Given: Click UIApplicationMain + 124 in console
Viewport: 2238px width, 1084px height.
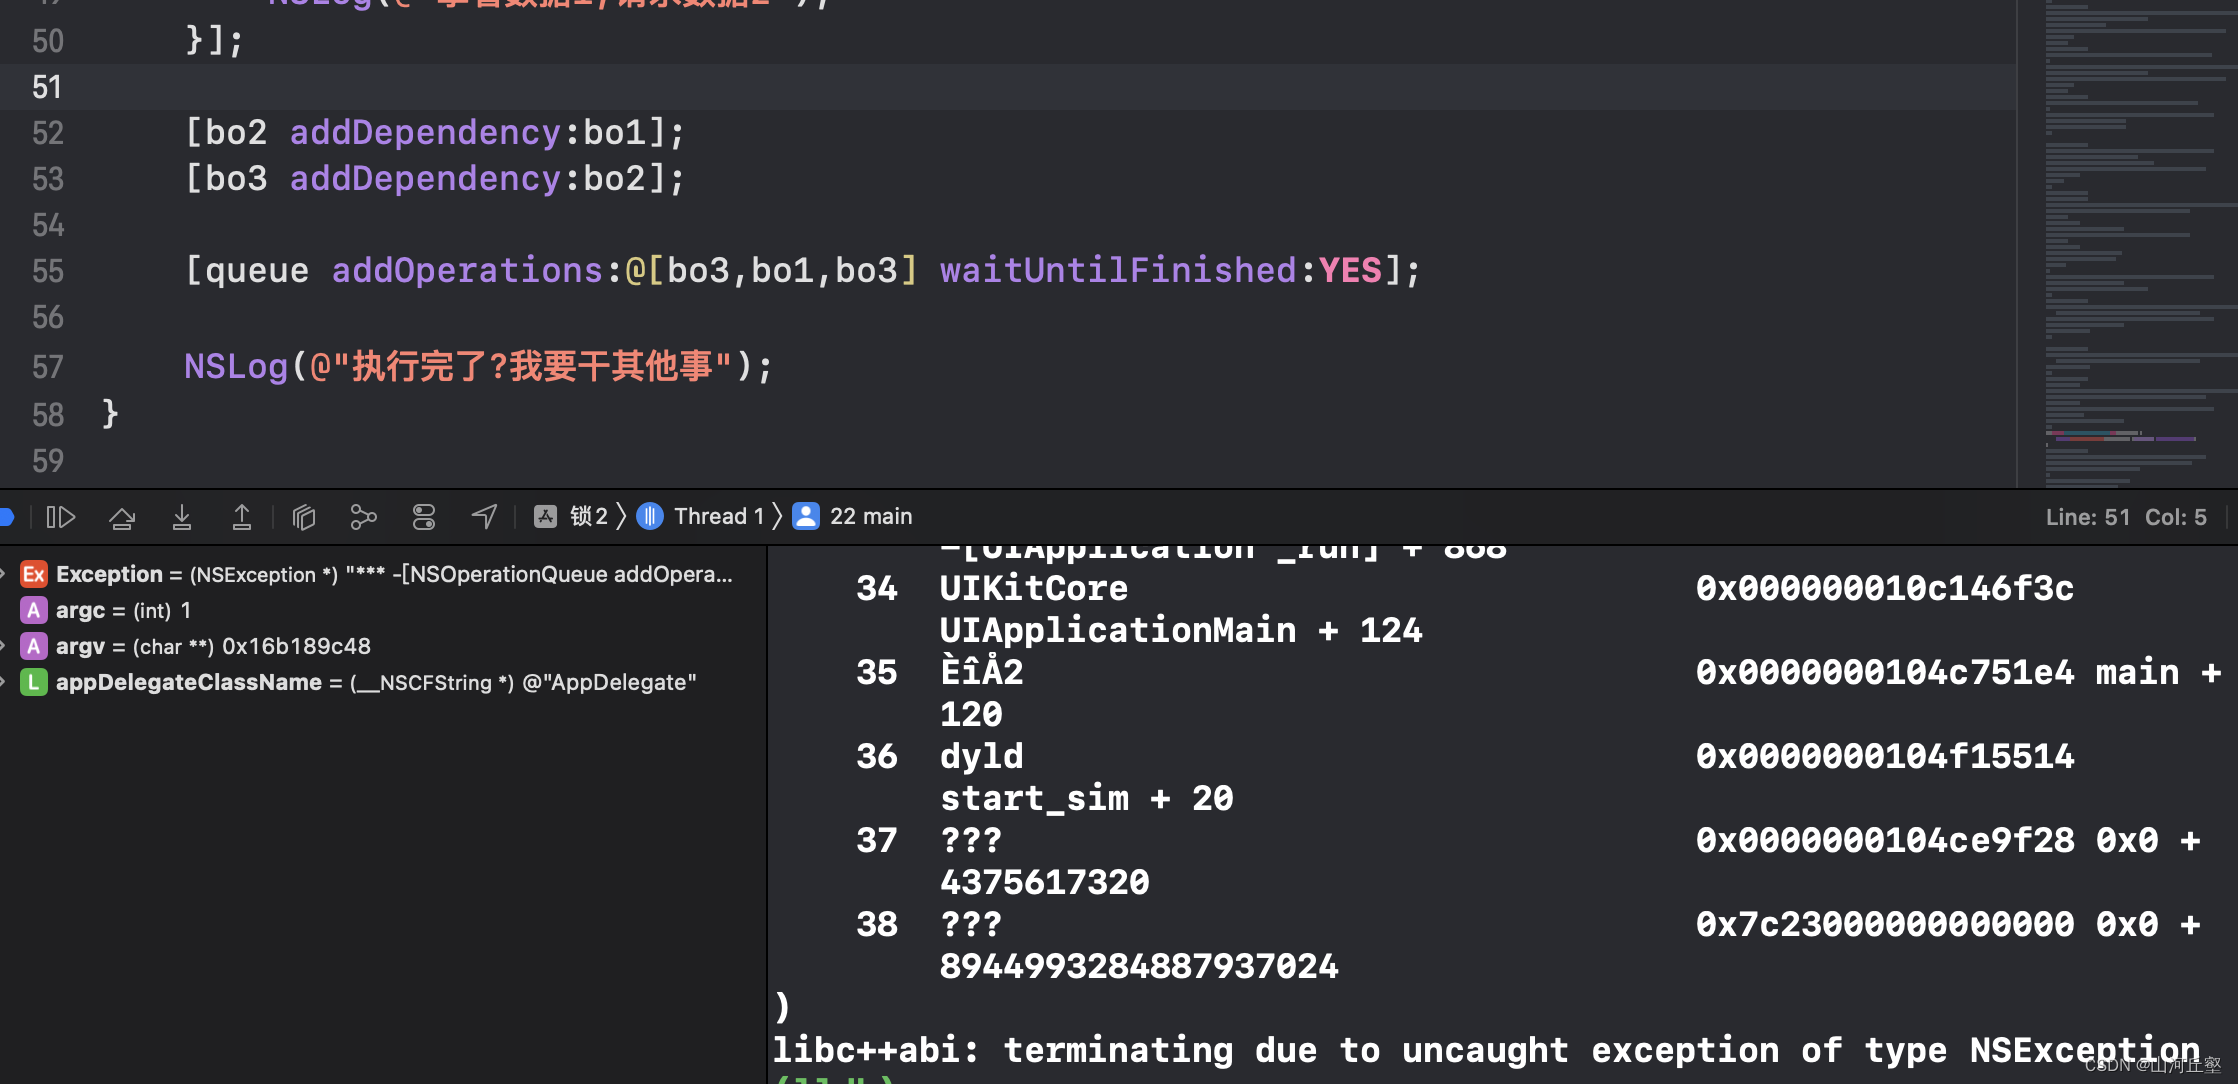Looking at the screenshot, I should pyautogui.click(x=1180, y=630).
